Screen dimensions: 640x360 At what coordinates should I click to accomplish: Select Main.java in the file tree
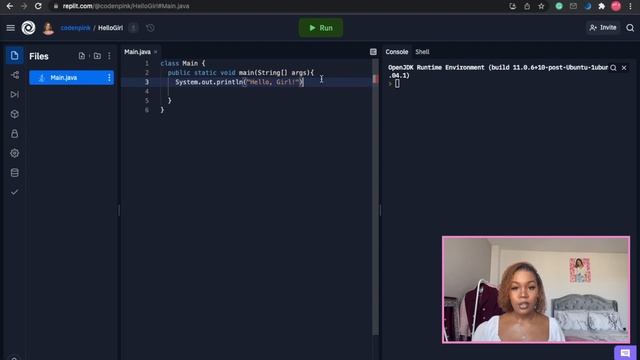(x=71, y=78)
